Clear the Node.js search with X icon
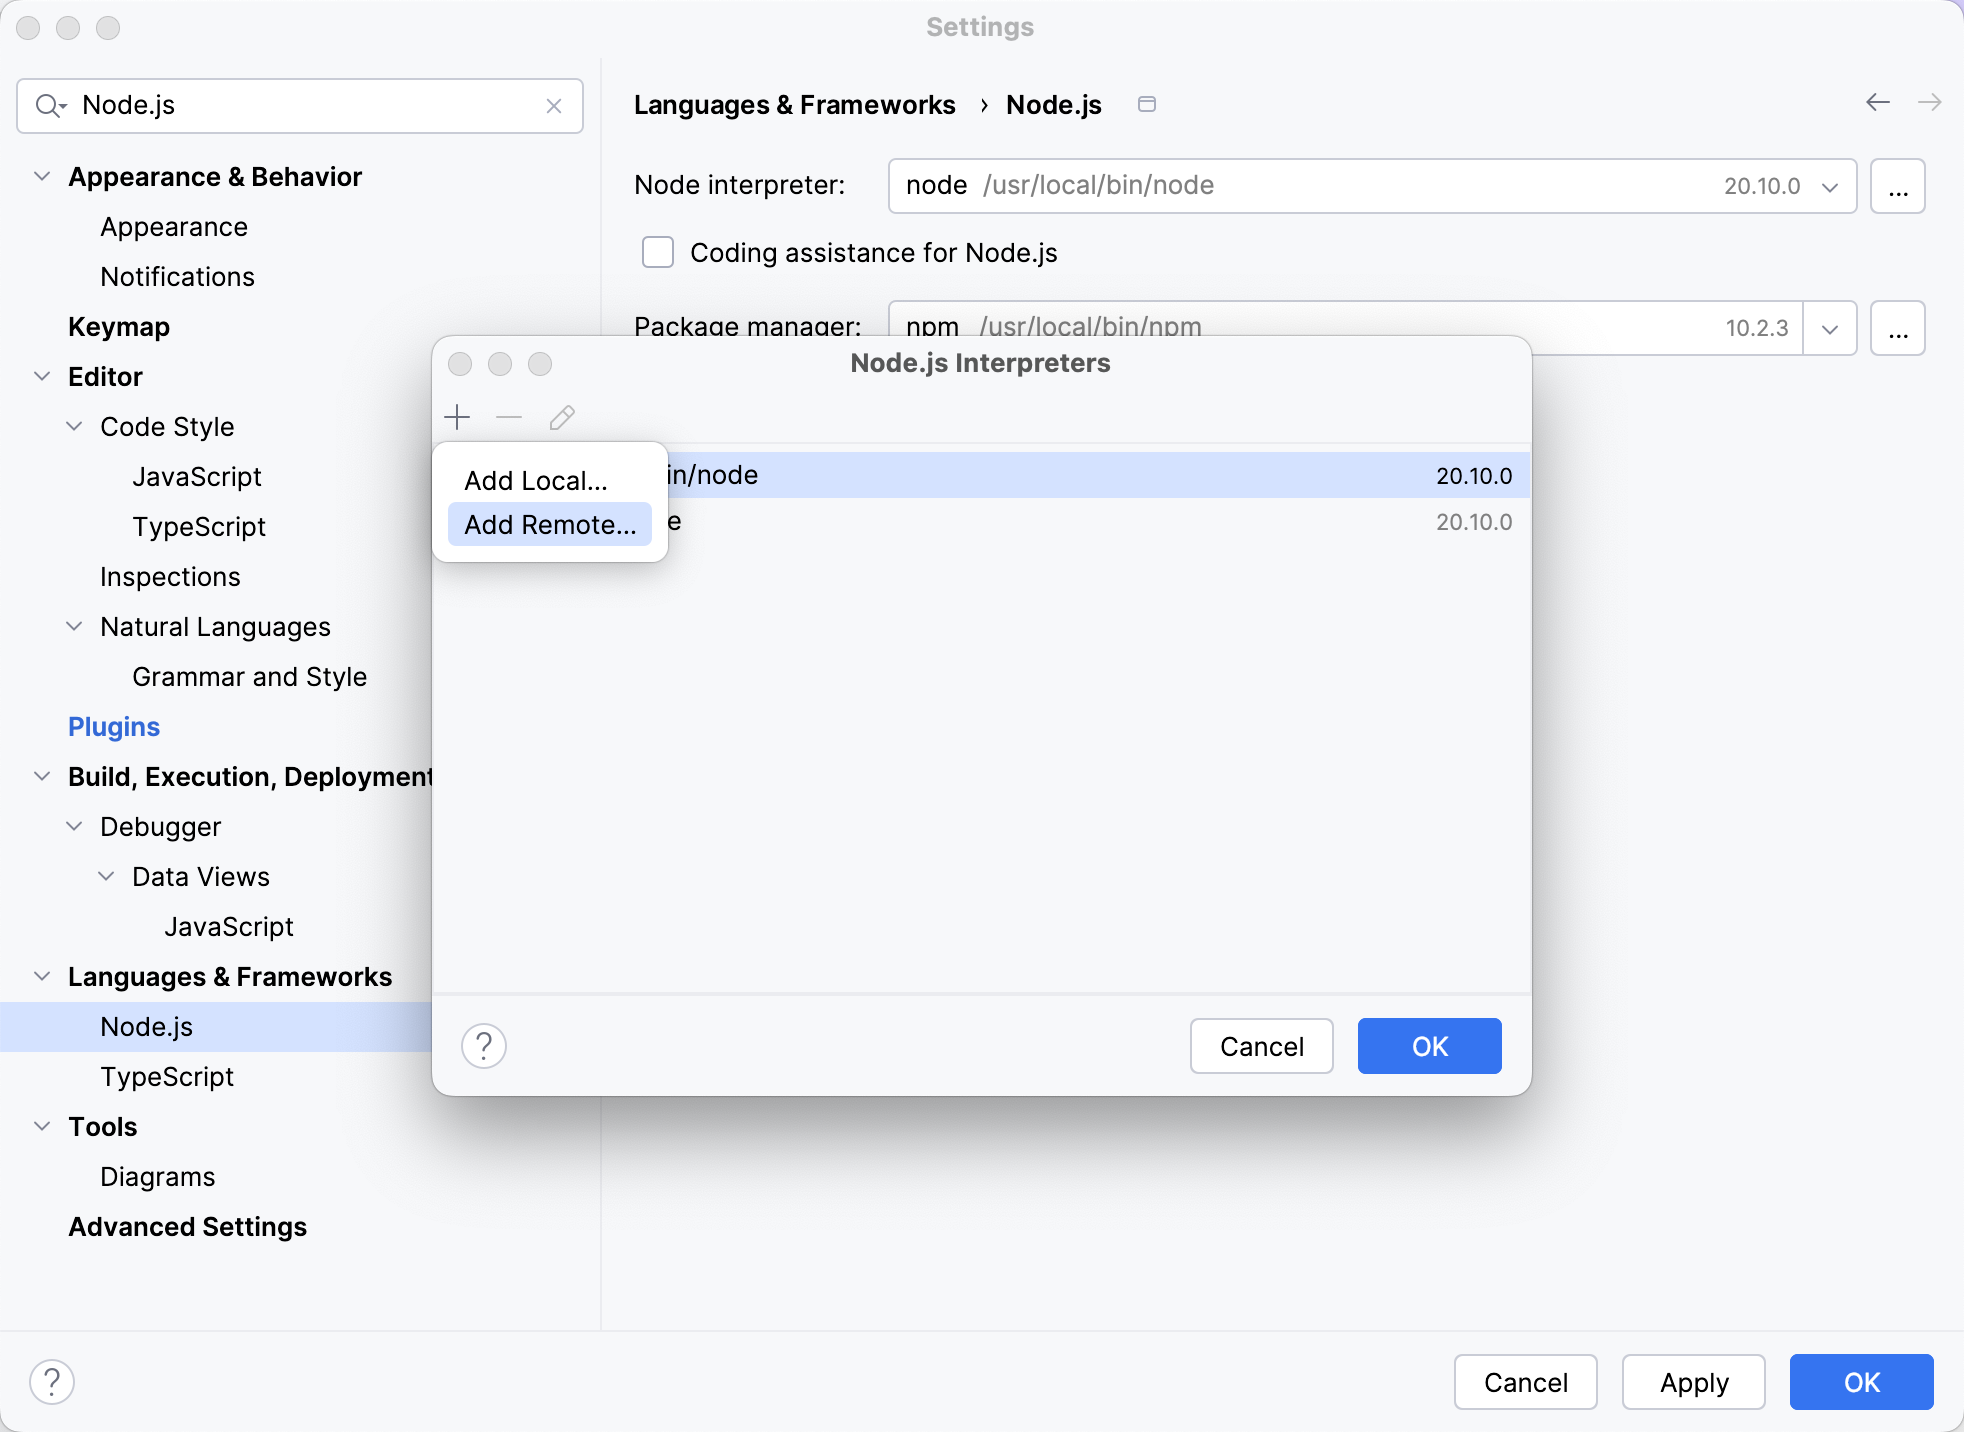 click(554, 106)
